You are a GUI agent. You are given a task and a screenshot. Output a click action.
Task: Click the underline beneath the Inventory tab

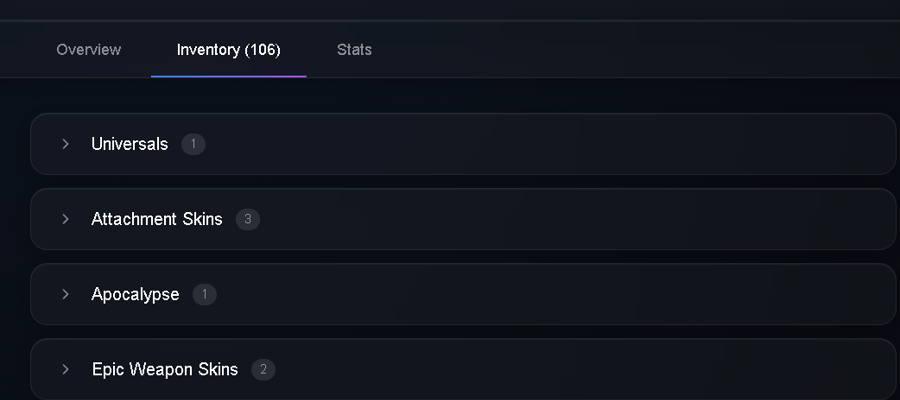click(x=228, y=76)
